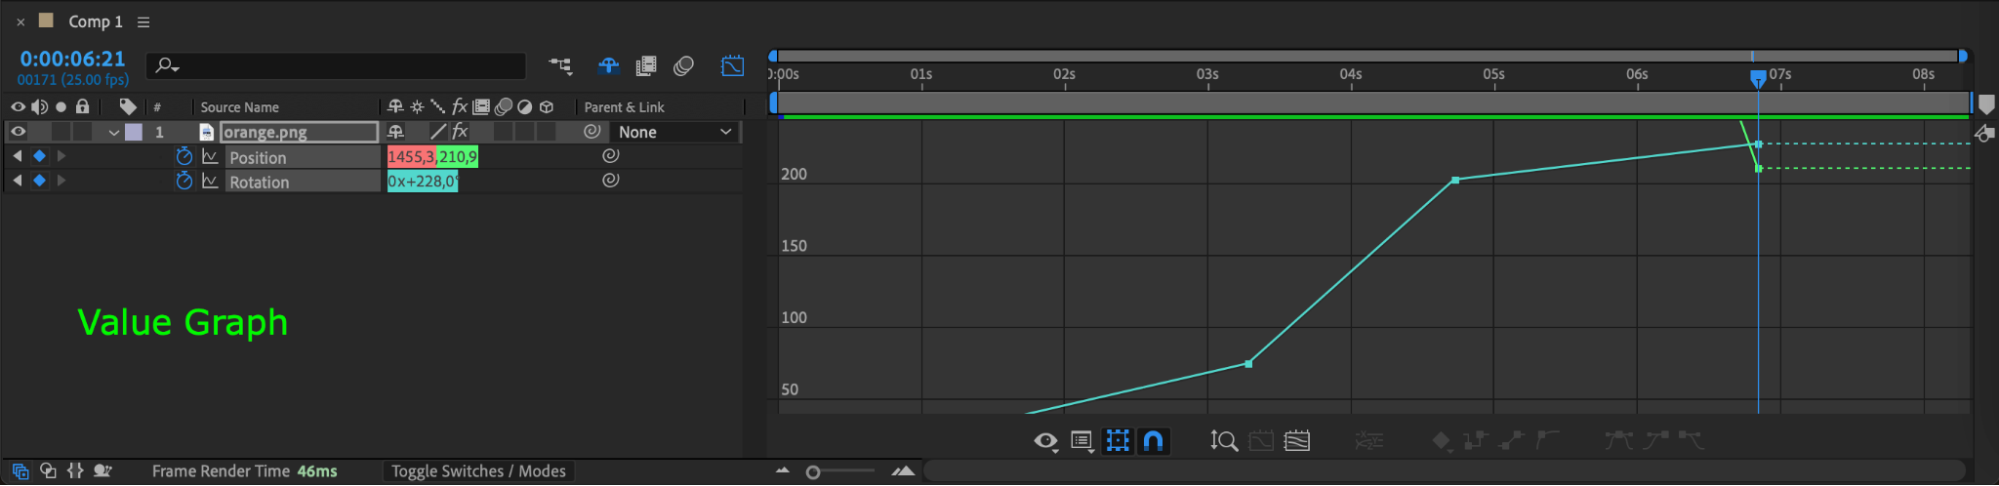The width and height of the screenshot is (1999, 486).
Task: Click Toggle Switches / Modes
Action: click(478, 471)
